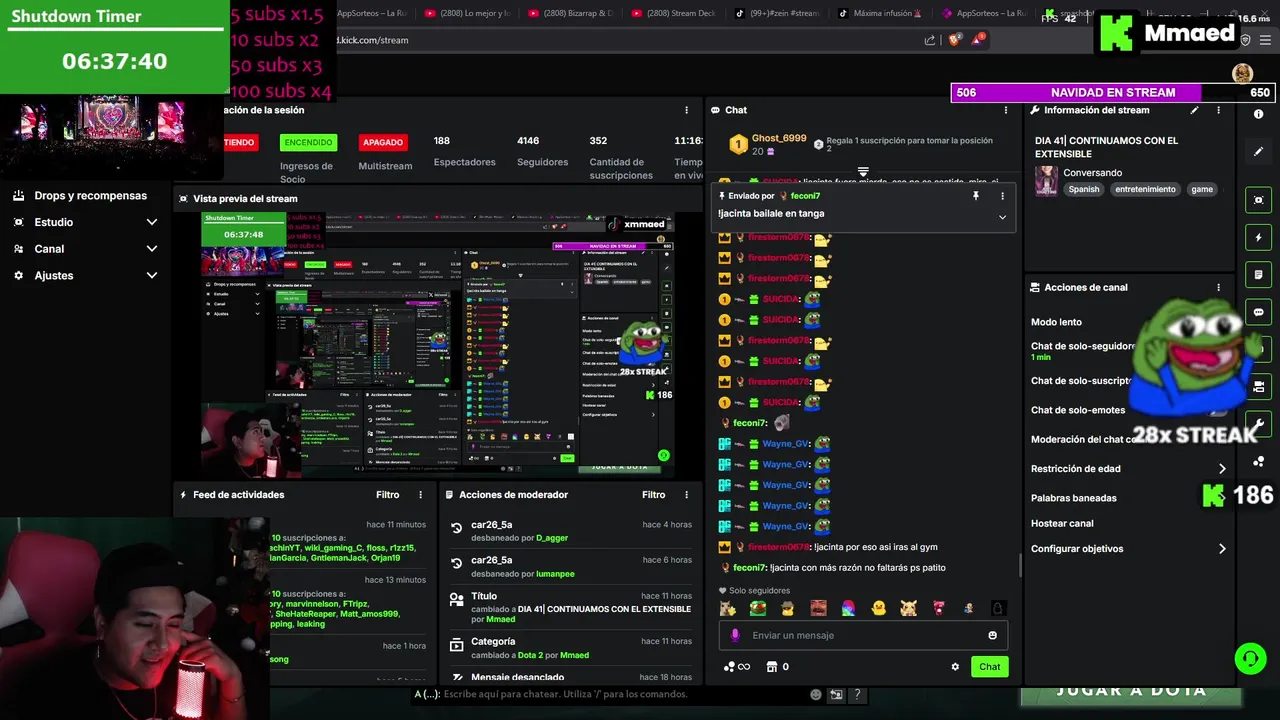
Task: Click the picture icon in Dota chat bar
Action: pos(836,694)
